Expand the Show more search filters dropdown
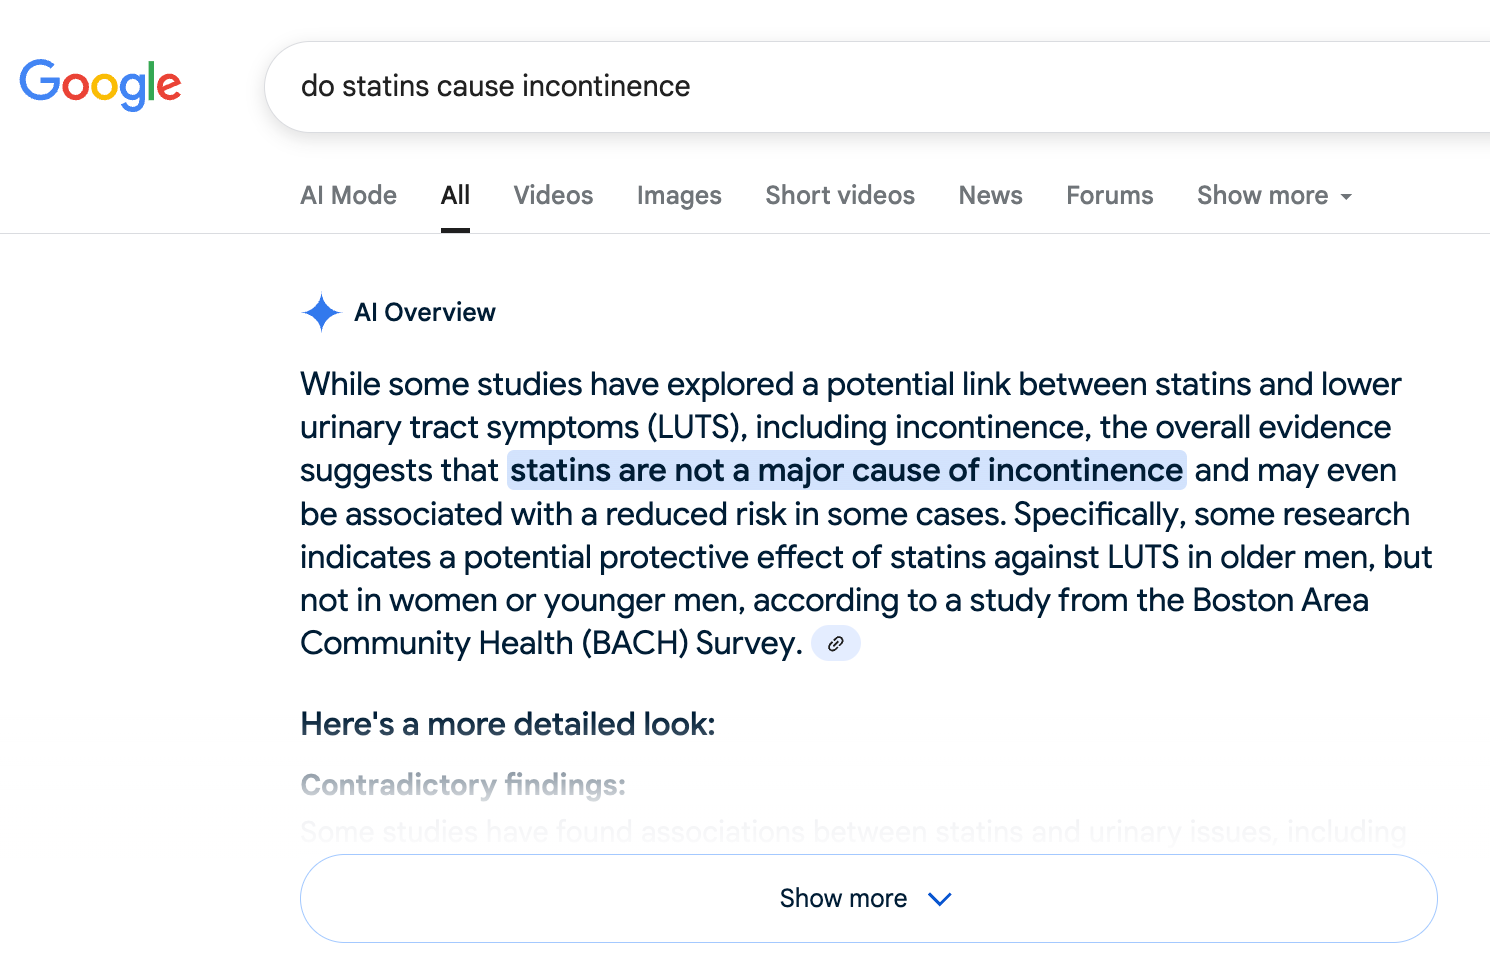Image resolution: width=1490 pixels, height=974 pixels. 1274,196
